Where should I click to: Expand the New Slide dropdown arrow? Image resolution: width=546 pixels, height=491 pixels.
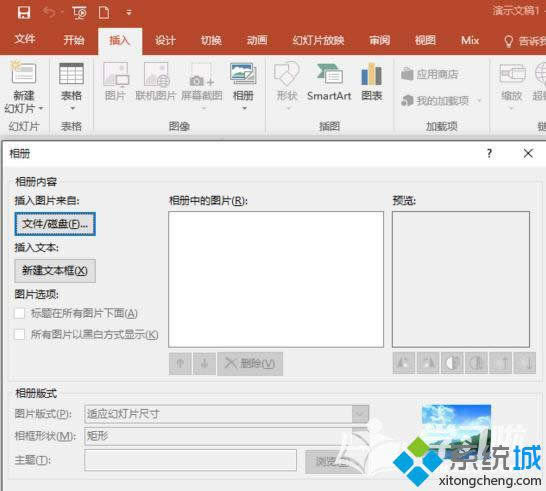(41, 109)
